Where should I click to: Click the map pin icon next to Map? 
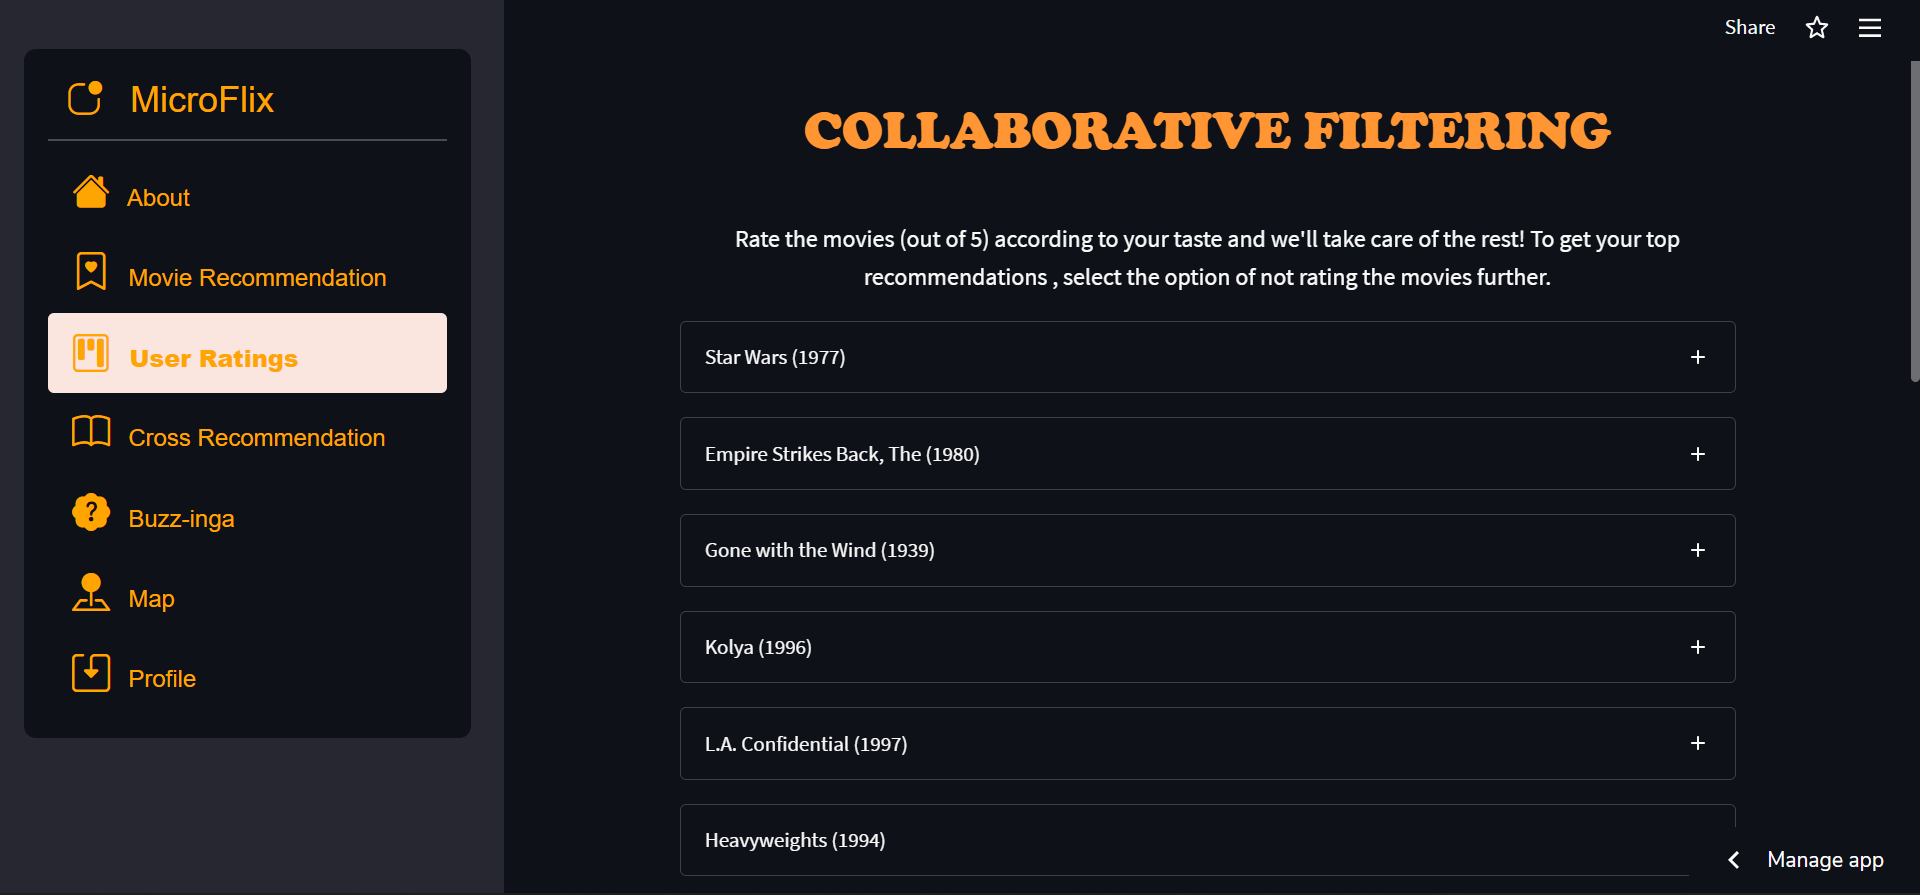click(x=91, y=592)
